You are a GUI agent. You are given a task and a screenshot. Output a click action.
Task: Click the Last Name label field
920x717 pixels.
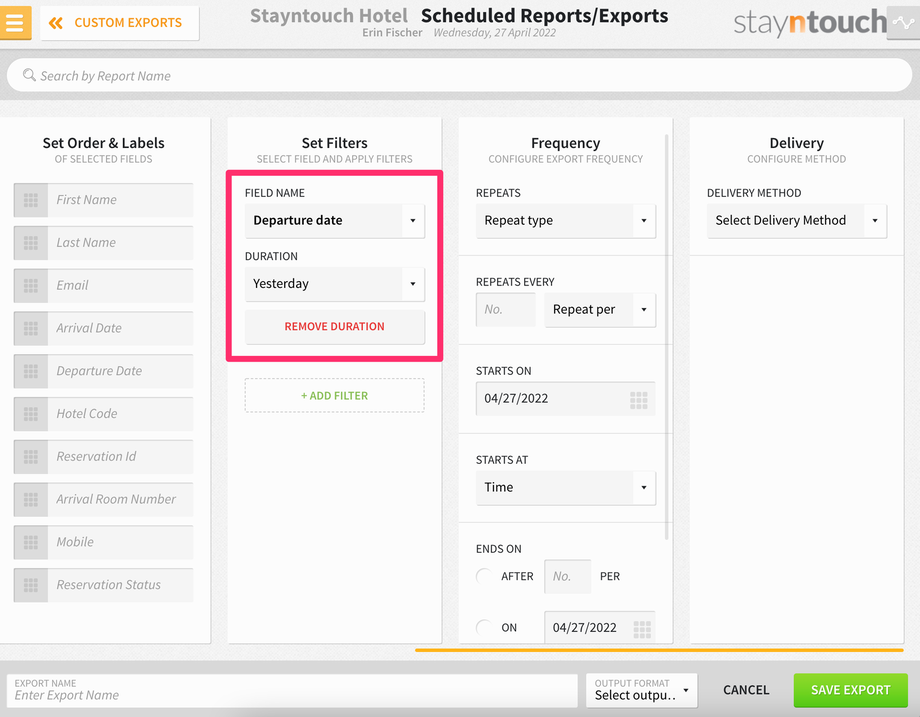(120, 243)
